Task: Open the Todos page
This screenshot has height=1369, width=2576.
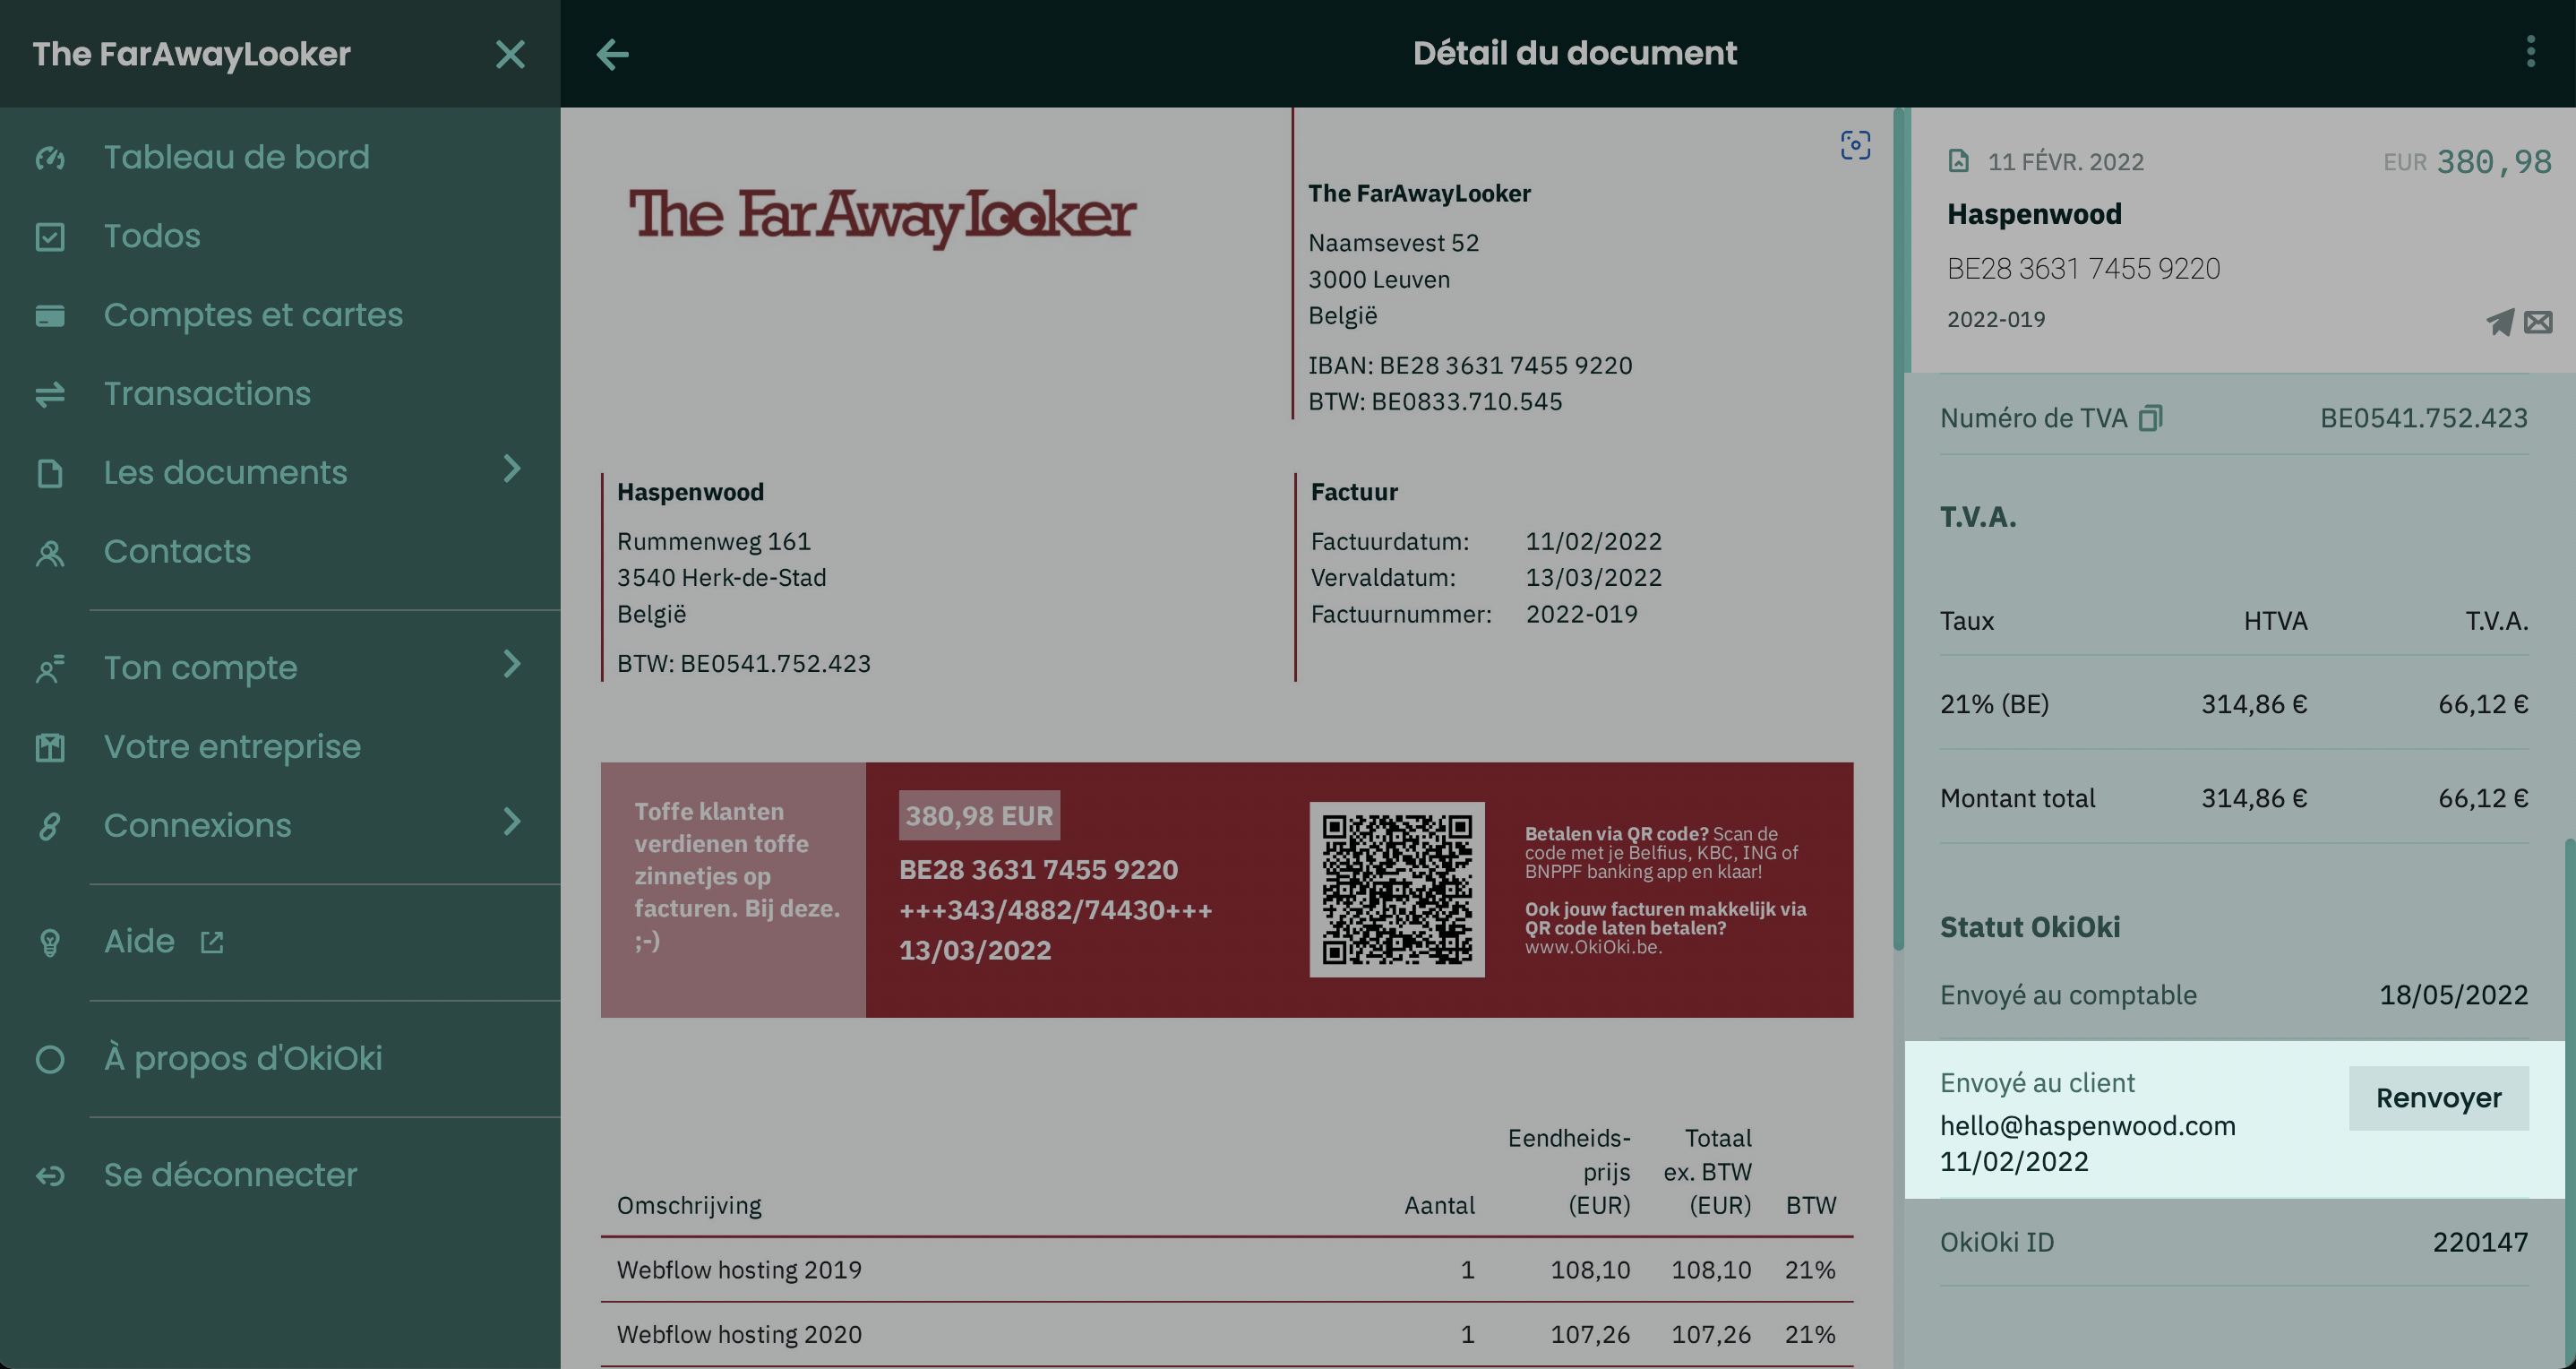Action: (x=152, y=237)
